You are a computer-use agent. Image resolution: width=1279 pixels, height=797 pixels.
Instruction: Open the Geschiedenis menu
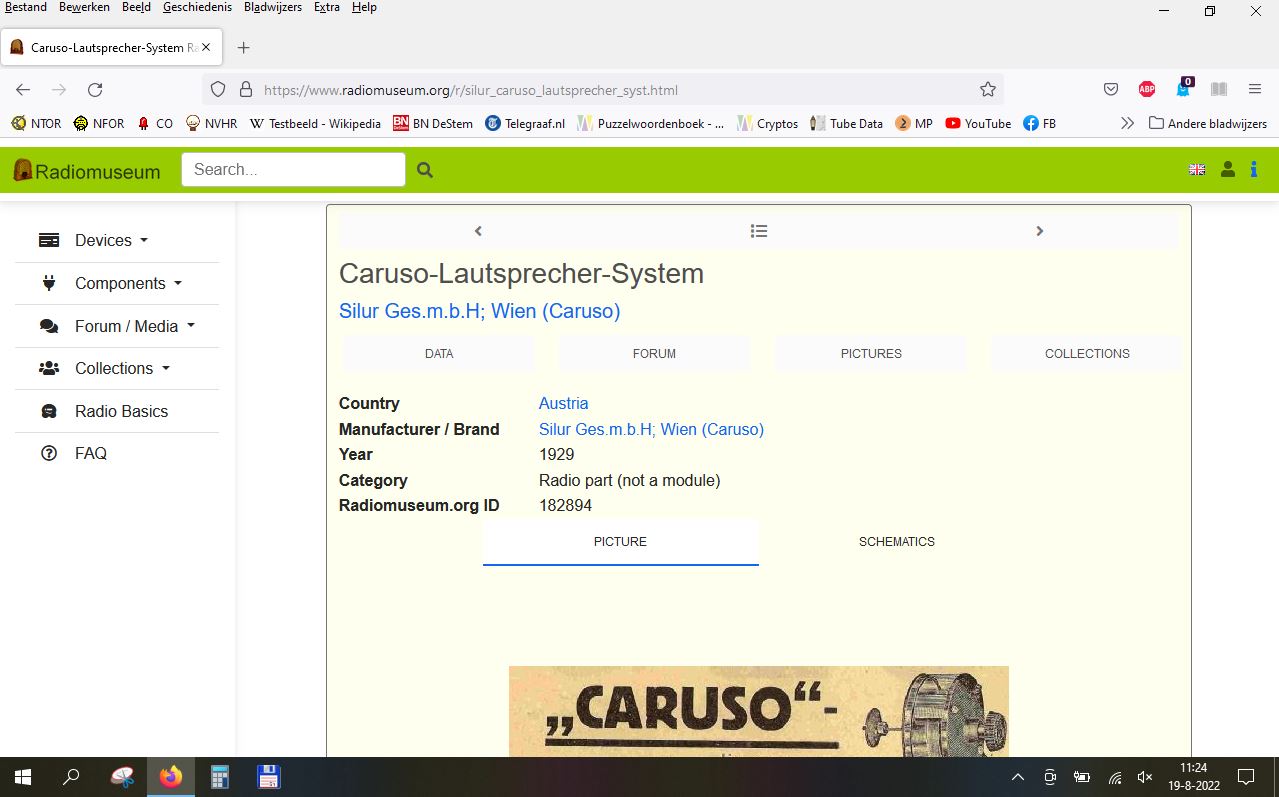click(198, 8)
